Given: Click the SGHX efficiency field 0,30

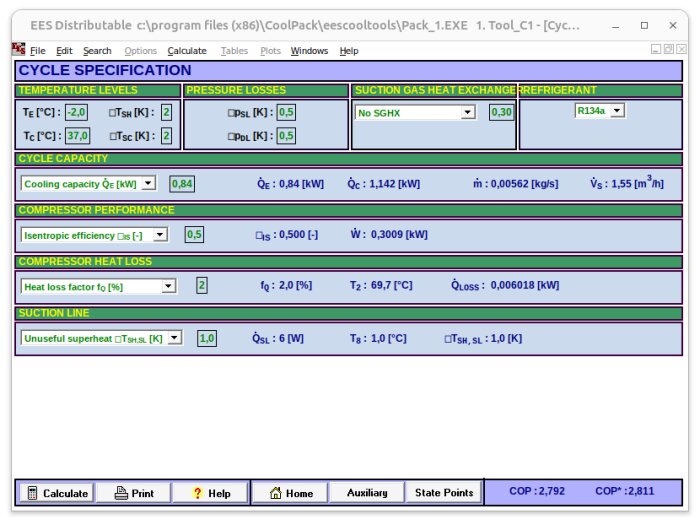Looking at the screenshot, I should pos(501,112).
